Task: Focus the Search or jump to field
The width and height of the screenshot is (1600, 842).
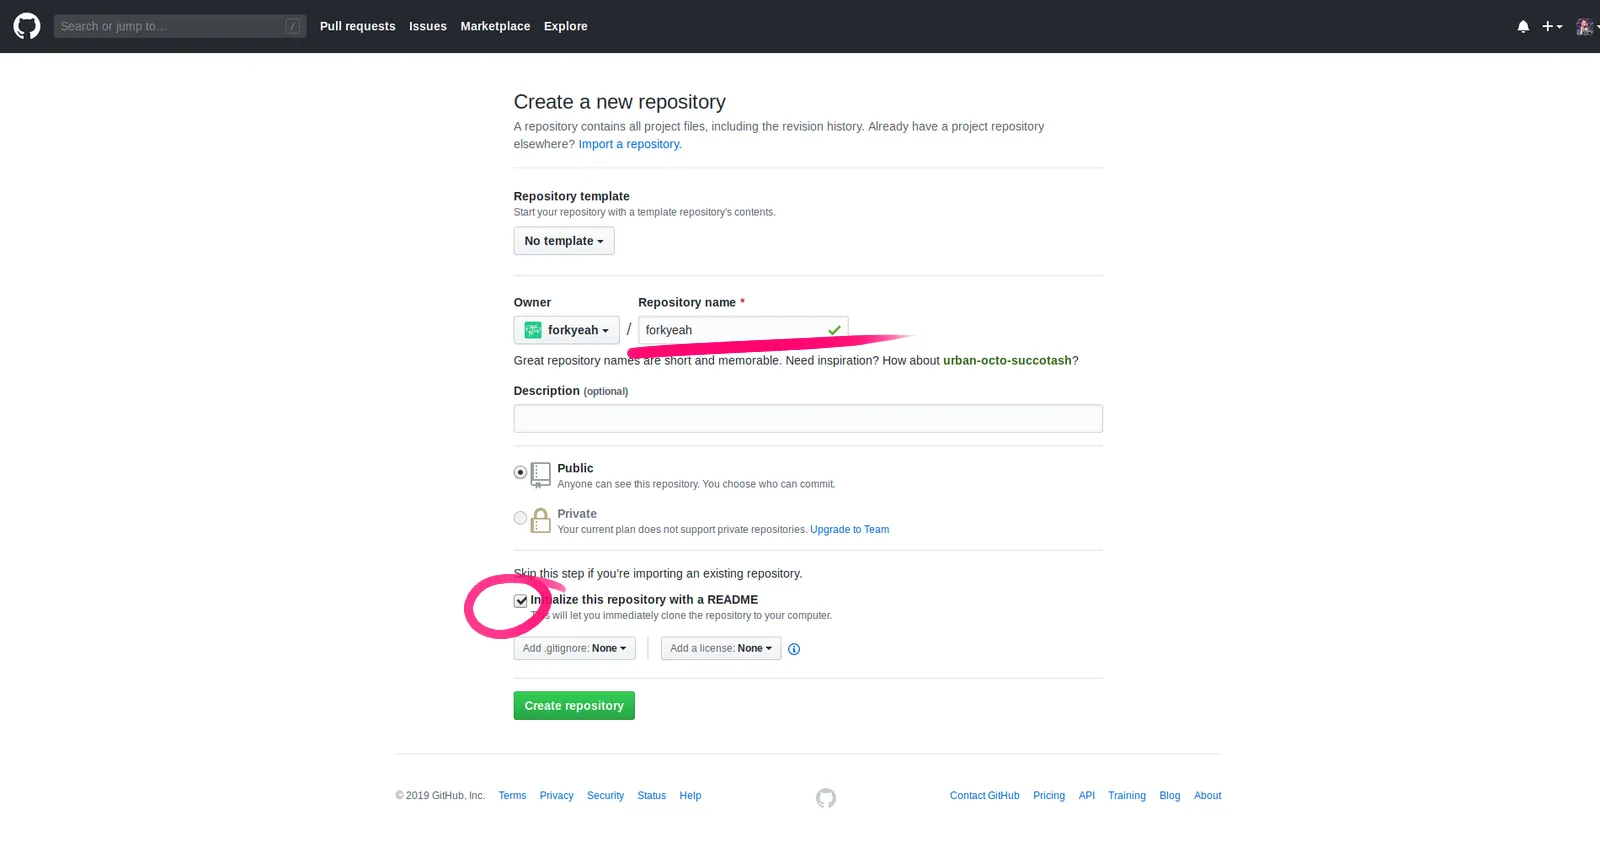Action: pyautogui.click(x=180, y=26)
